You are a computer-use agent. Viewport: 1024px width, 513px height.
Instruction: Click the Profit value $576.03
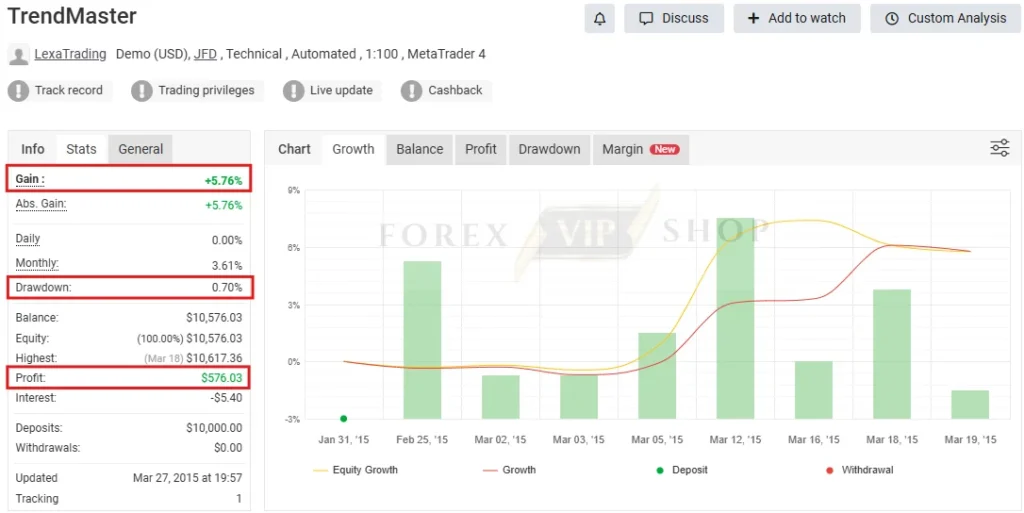221,378
